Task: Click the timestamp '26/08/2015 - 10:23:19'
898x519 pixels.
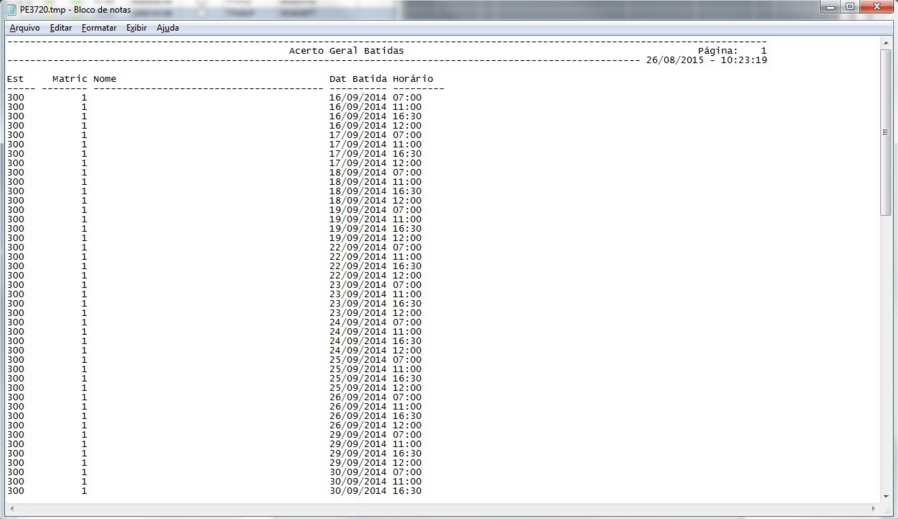Action: 706,60
